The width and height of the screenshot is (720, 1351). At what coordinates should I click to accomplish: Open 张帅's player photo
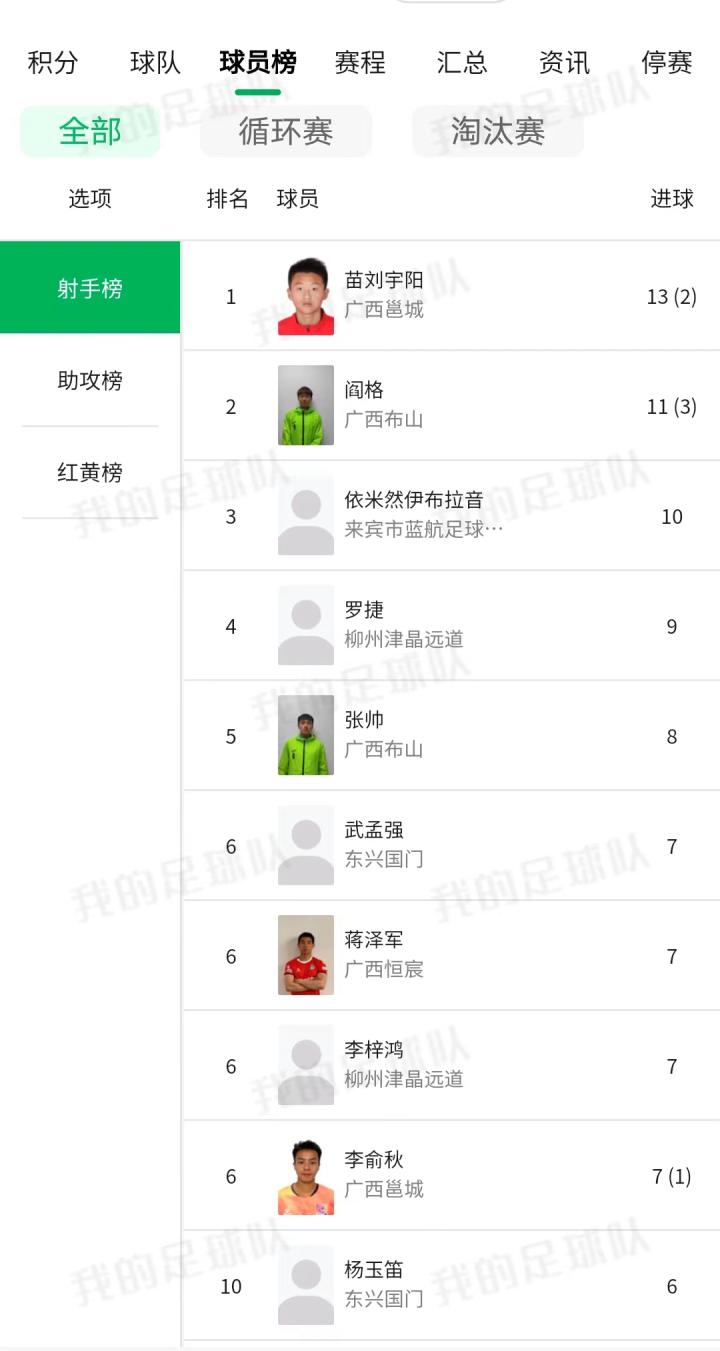[x=306, y=736]
